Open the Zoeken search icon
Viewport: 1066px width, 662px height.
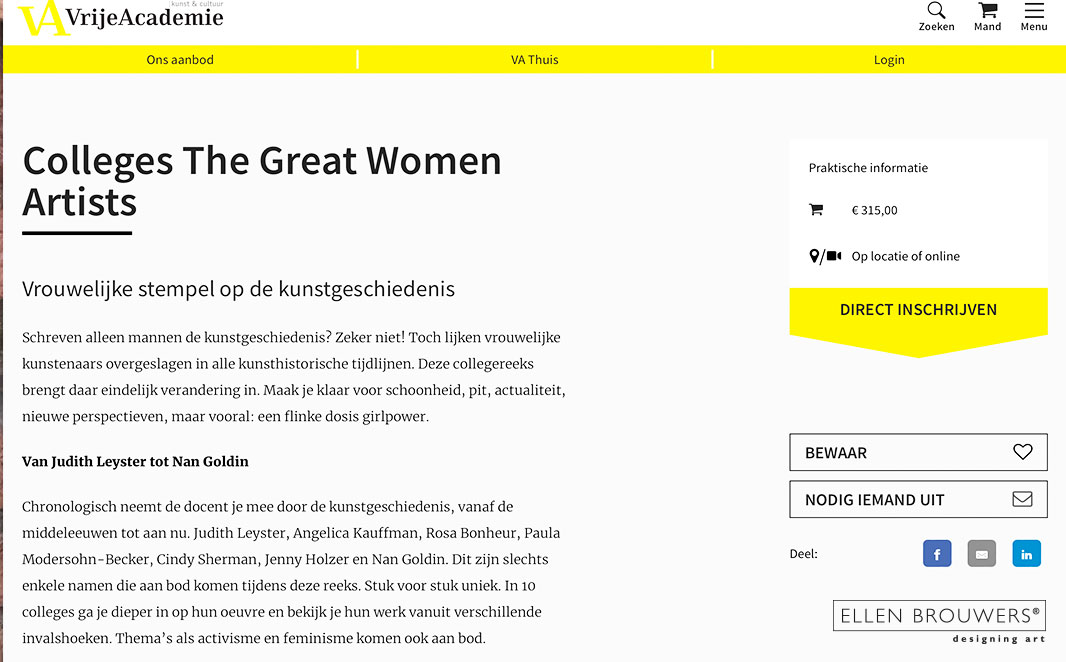click(x=936, y=12)
